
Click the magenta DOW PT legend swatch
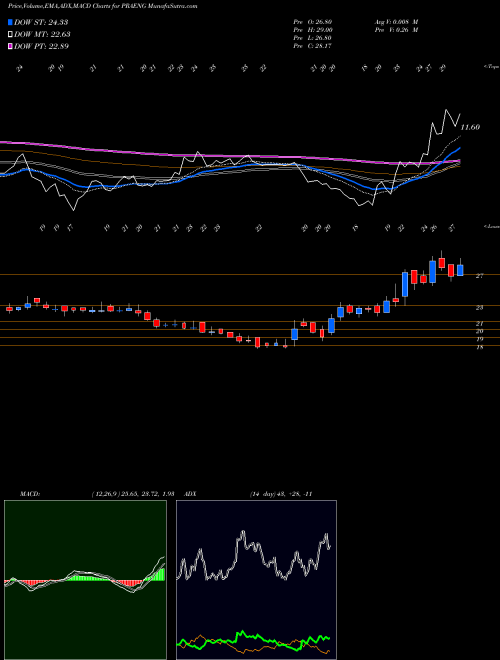(10, 46)
